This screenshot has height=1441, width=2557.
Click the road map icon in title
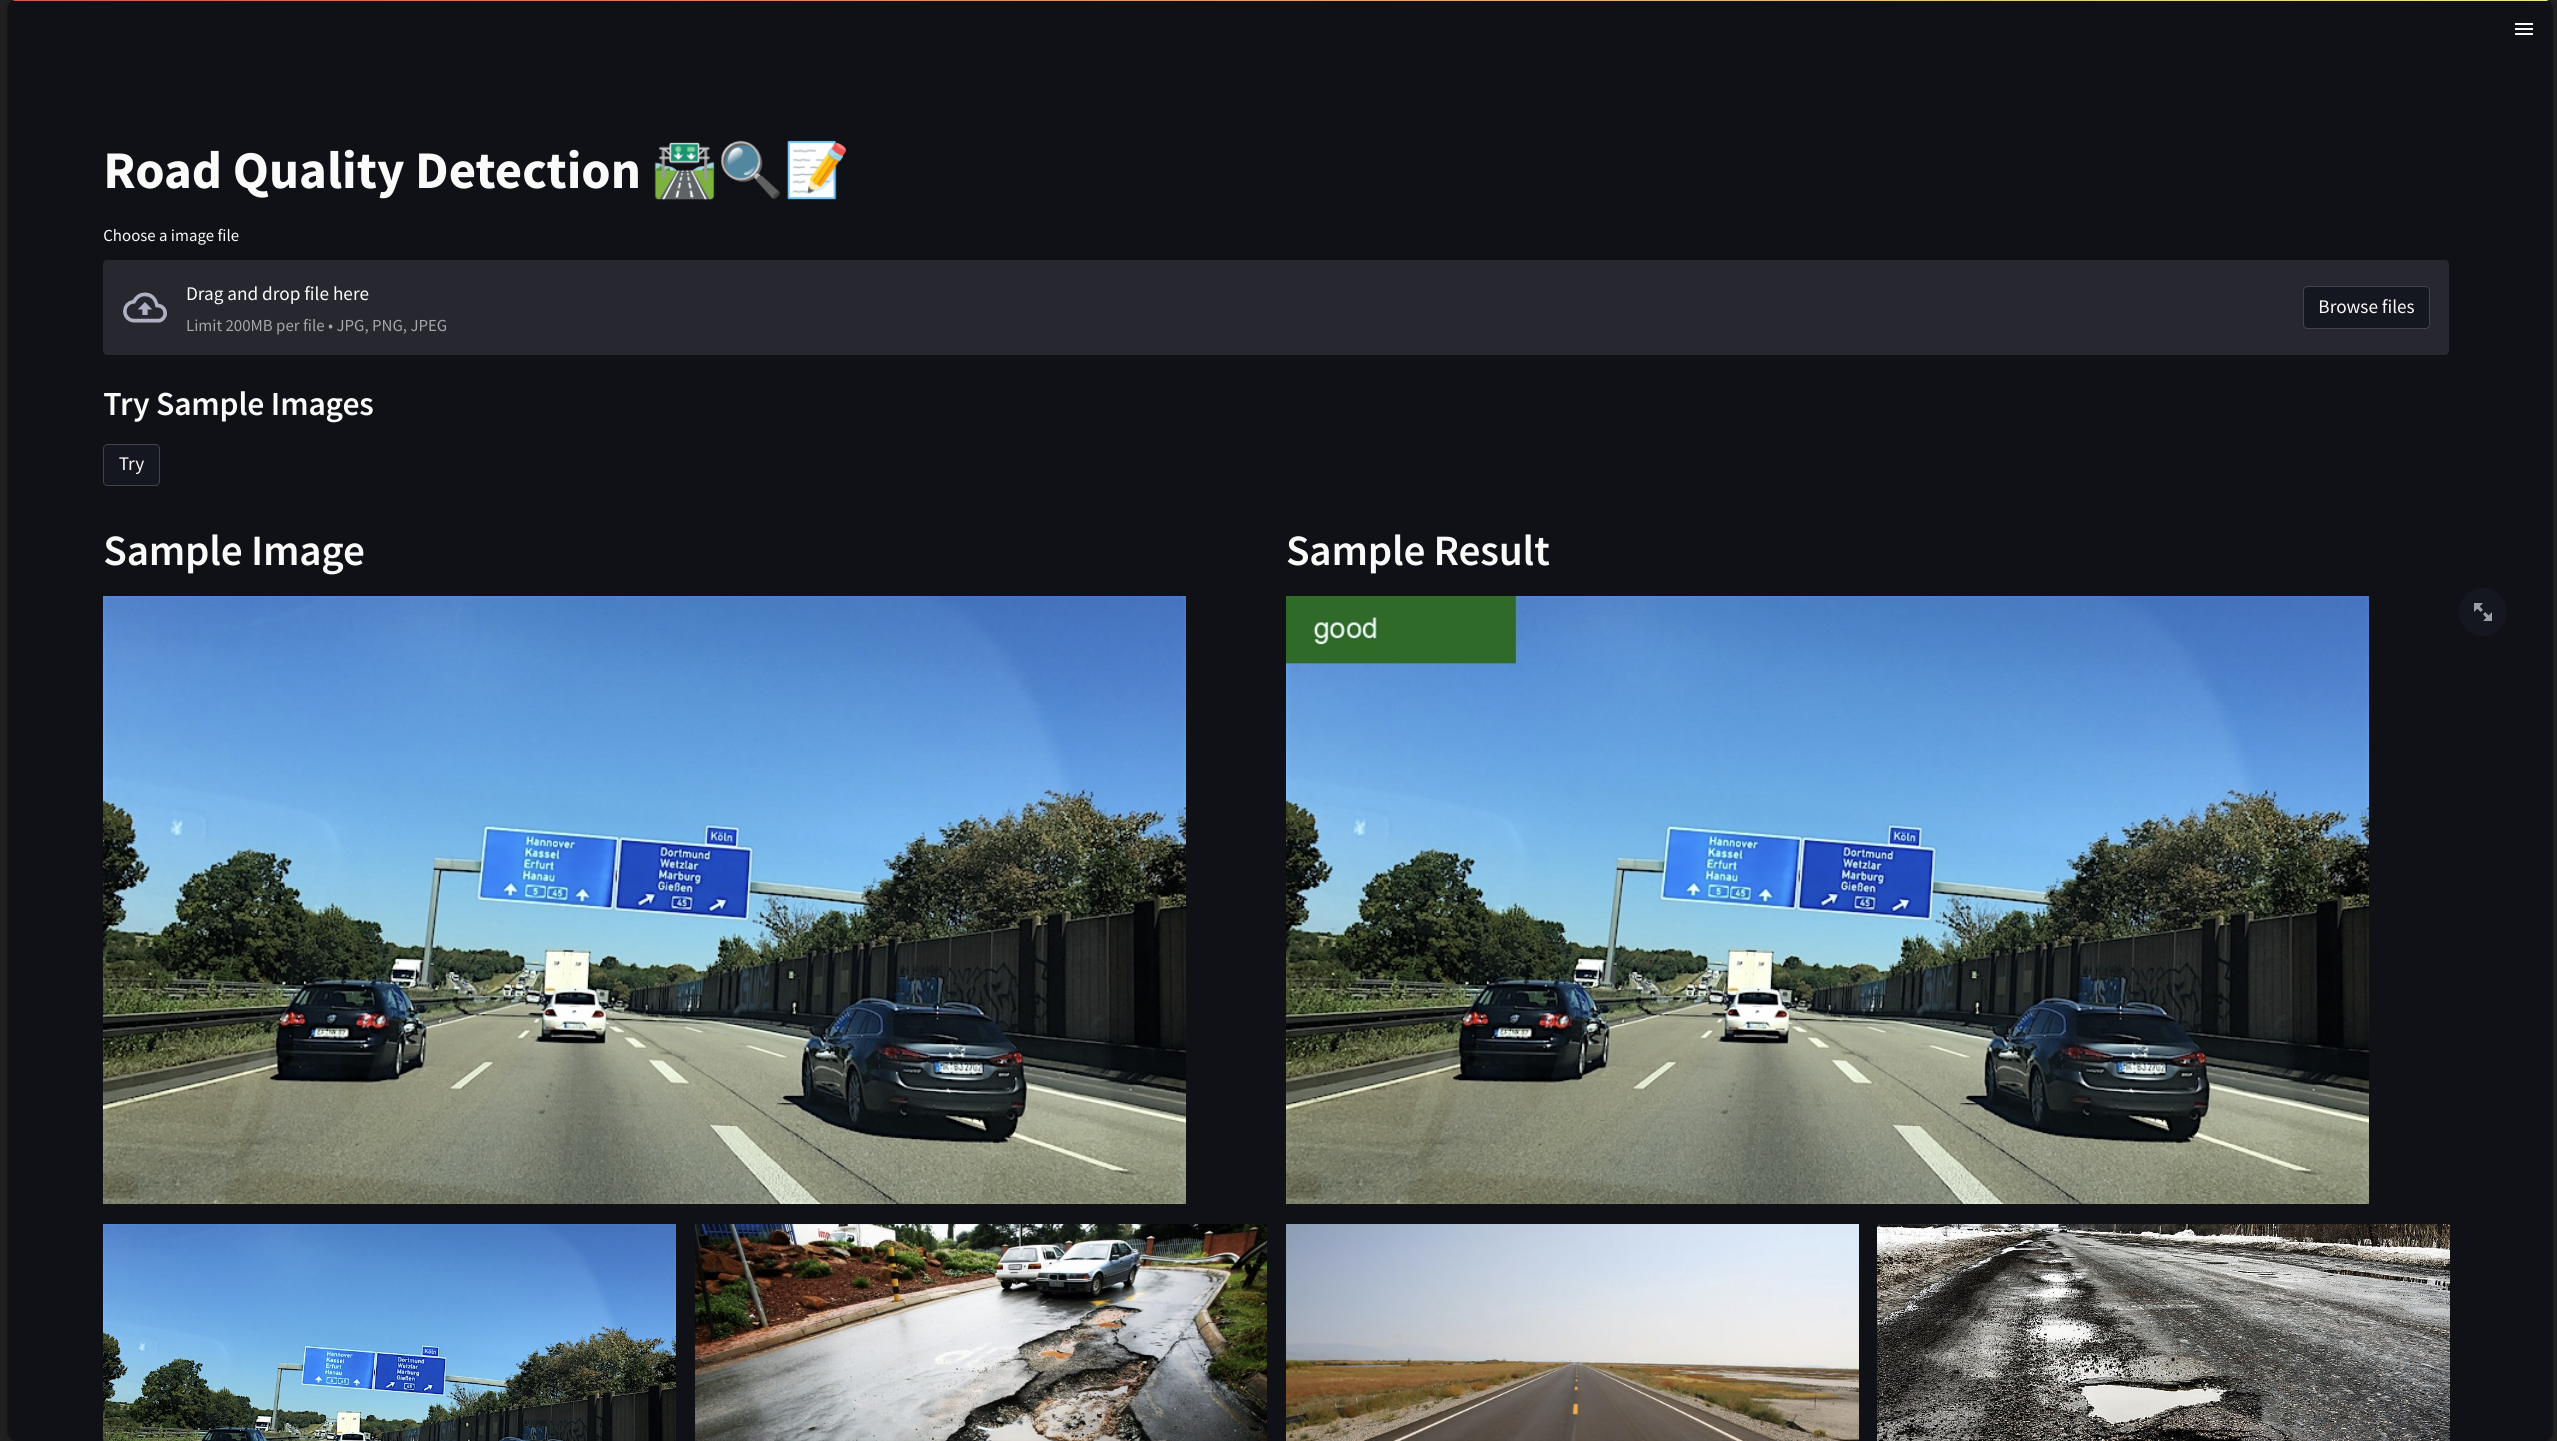[683, 168]
